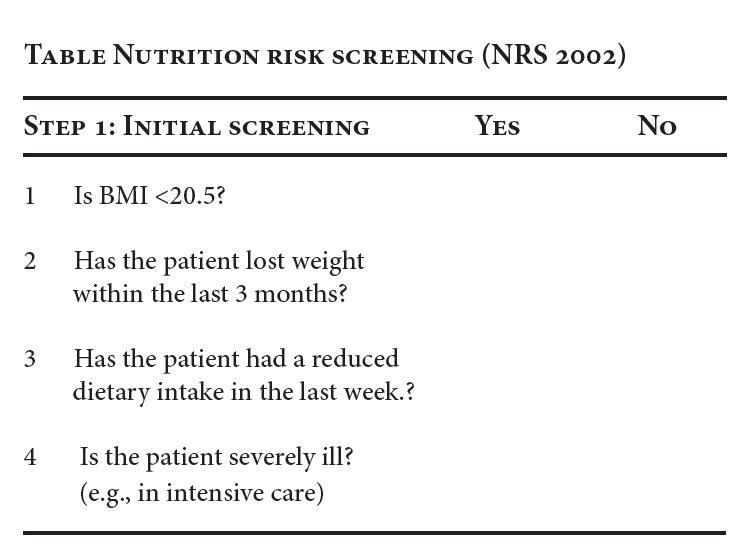The image size is (749, 547).
Task: Click "Has the patient lost weight" line
Action: tap(219, 262)
